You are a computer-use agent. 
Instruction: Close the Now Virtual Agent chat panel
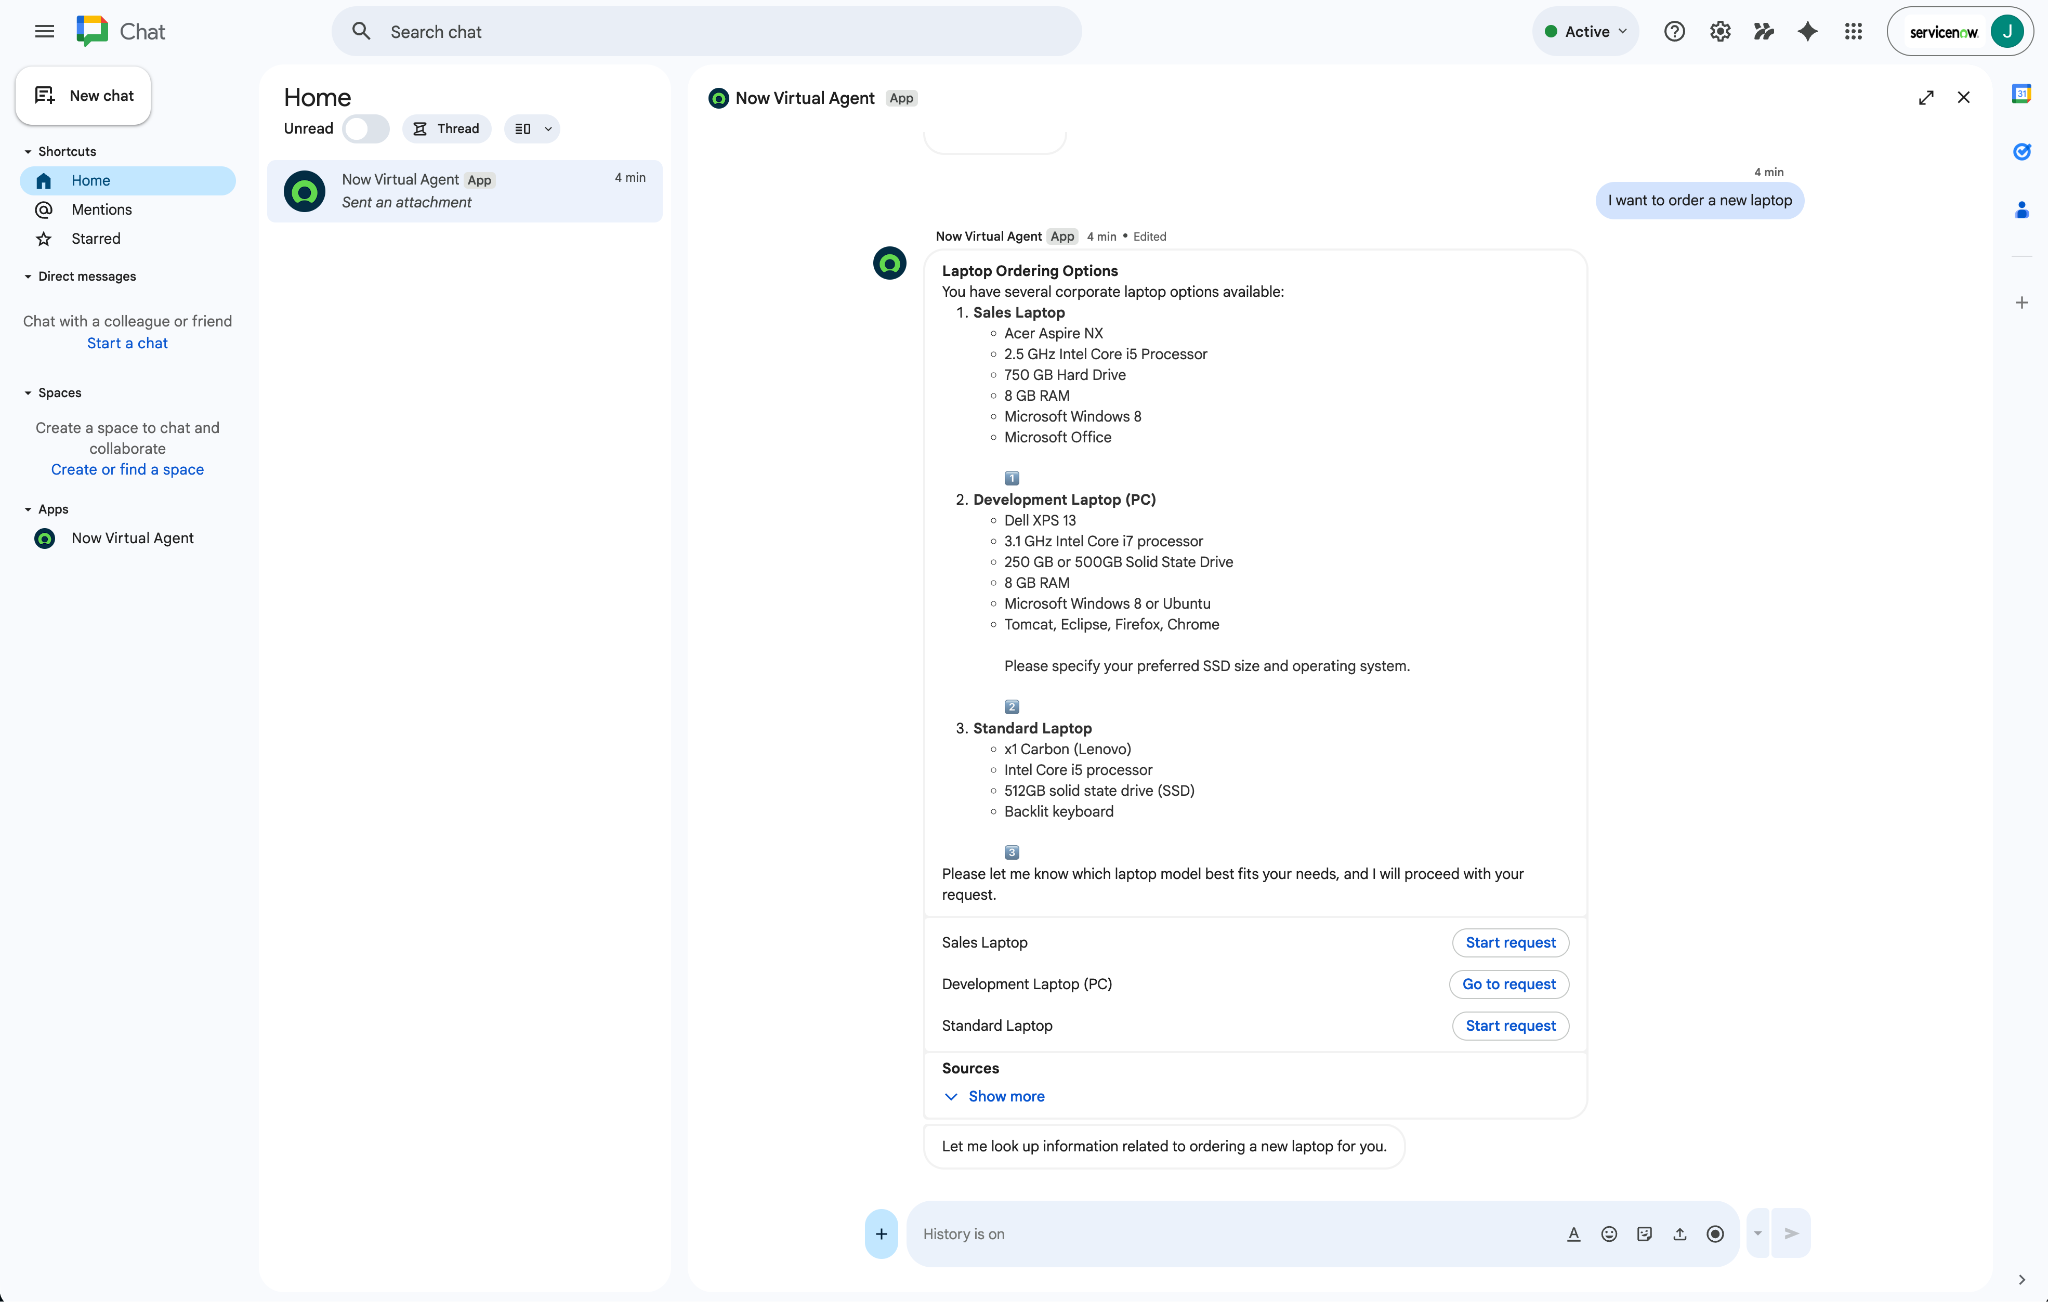[x=1964, y=97]
